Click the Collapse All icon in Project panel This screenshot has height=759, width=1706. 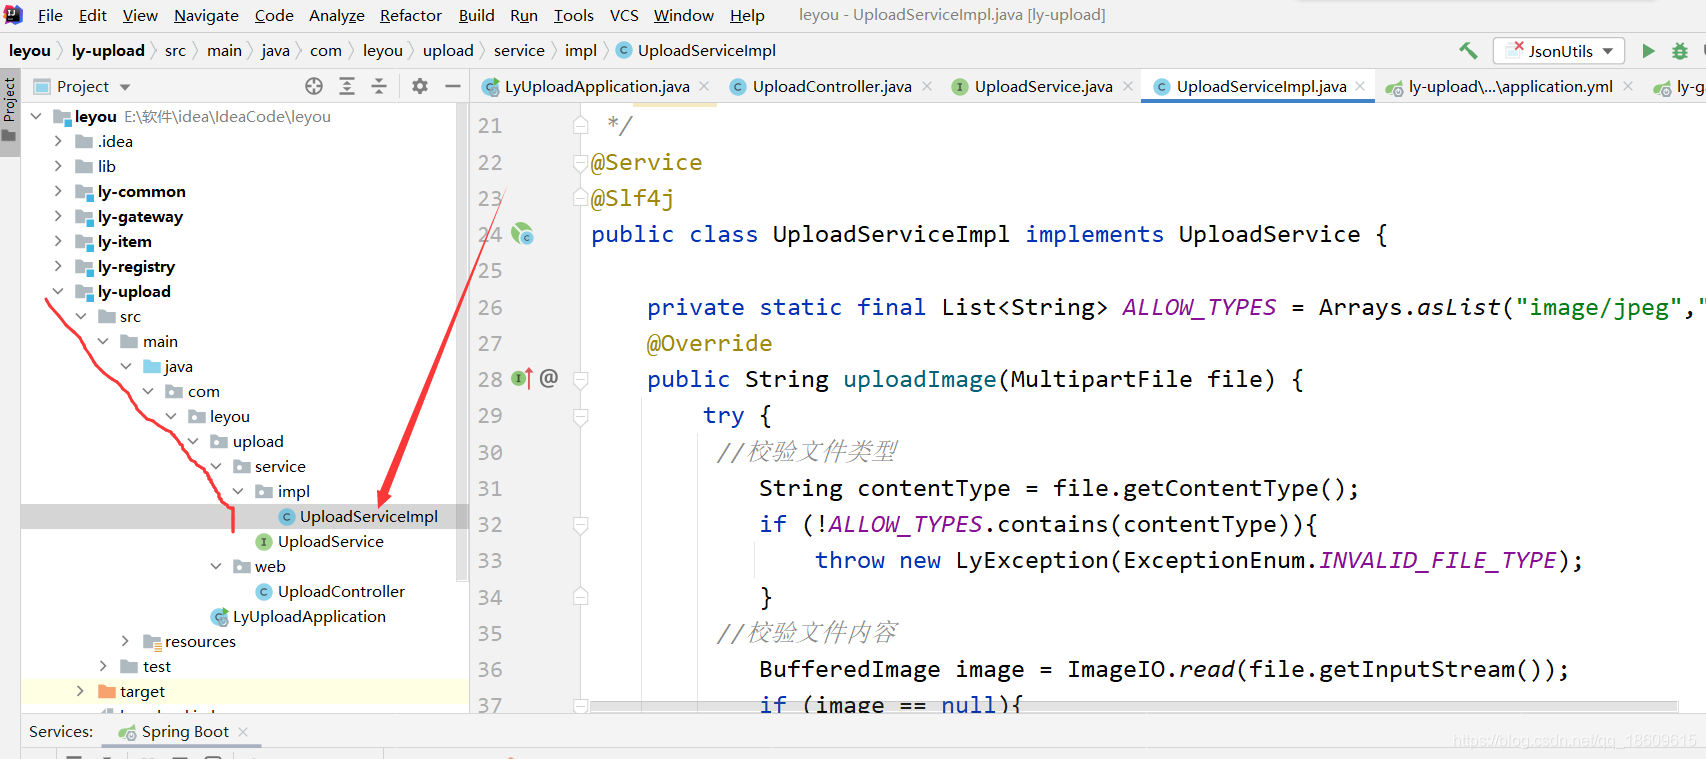379,86
